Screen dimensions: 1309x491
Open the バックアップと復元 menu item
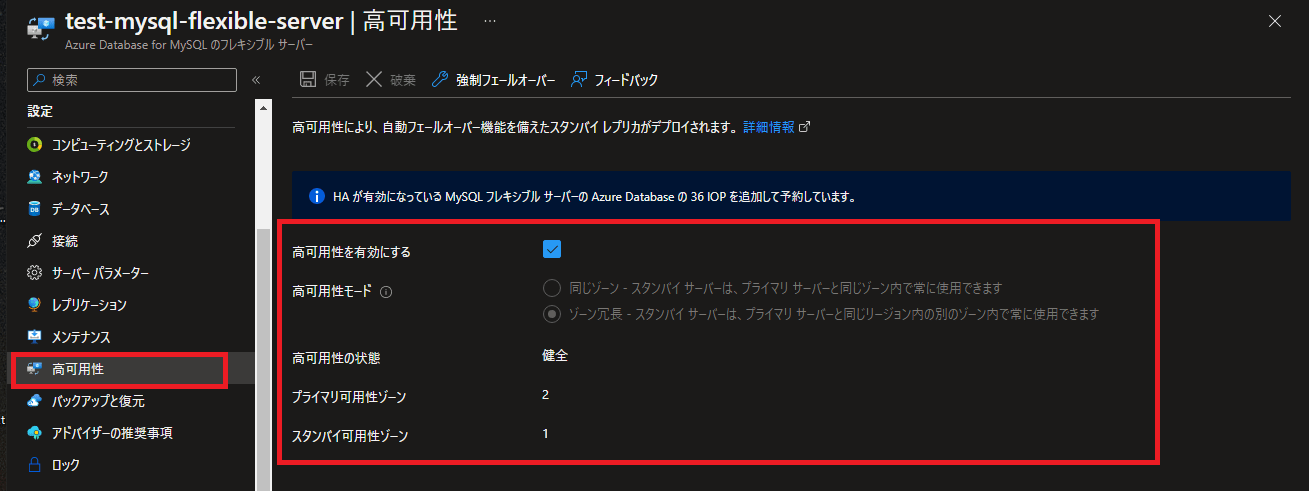point(98,401)
